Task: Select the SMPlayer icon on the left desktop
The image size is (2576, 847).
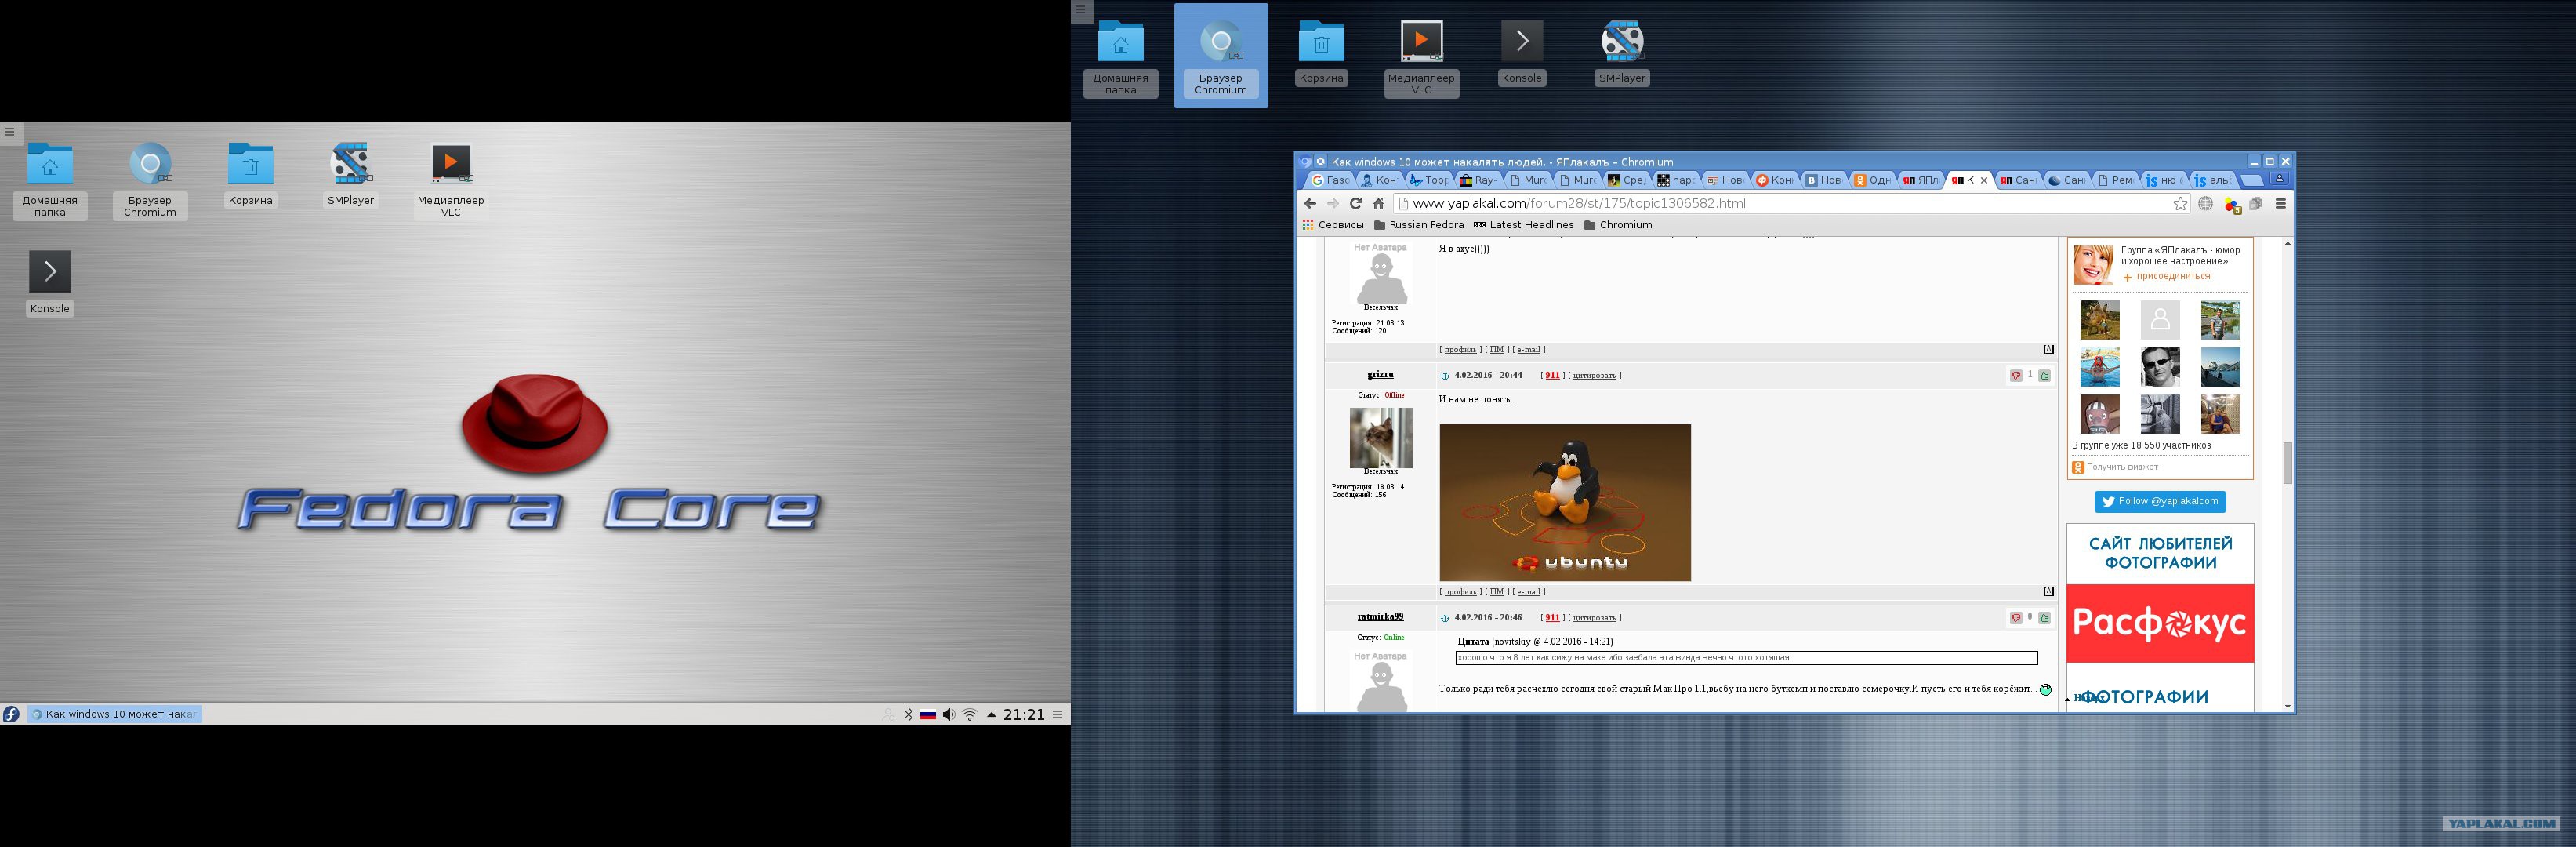Action: [x=351, y=175]
